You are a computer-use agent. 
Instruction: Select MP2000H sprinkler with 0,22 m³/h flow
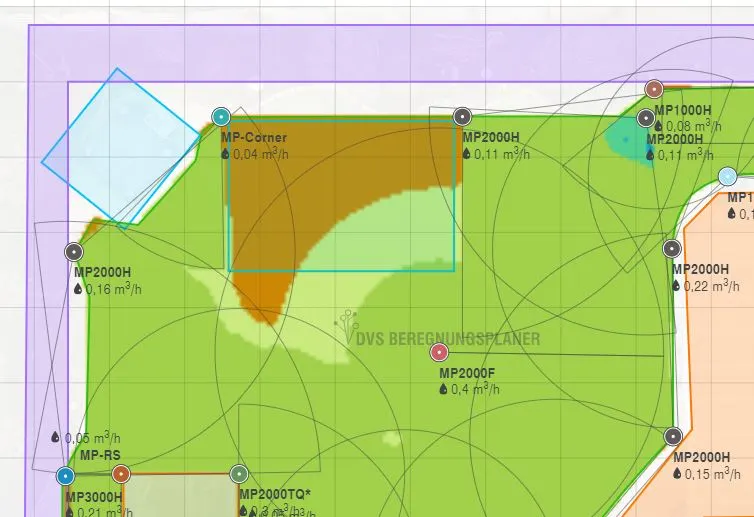pyautogui.click(x=672, y=249)
